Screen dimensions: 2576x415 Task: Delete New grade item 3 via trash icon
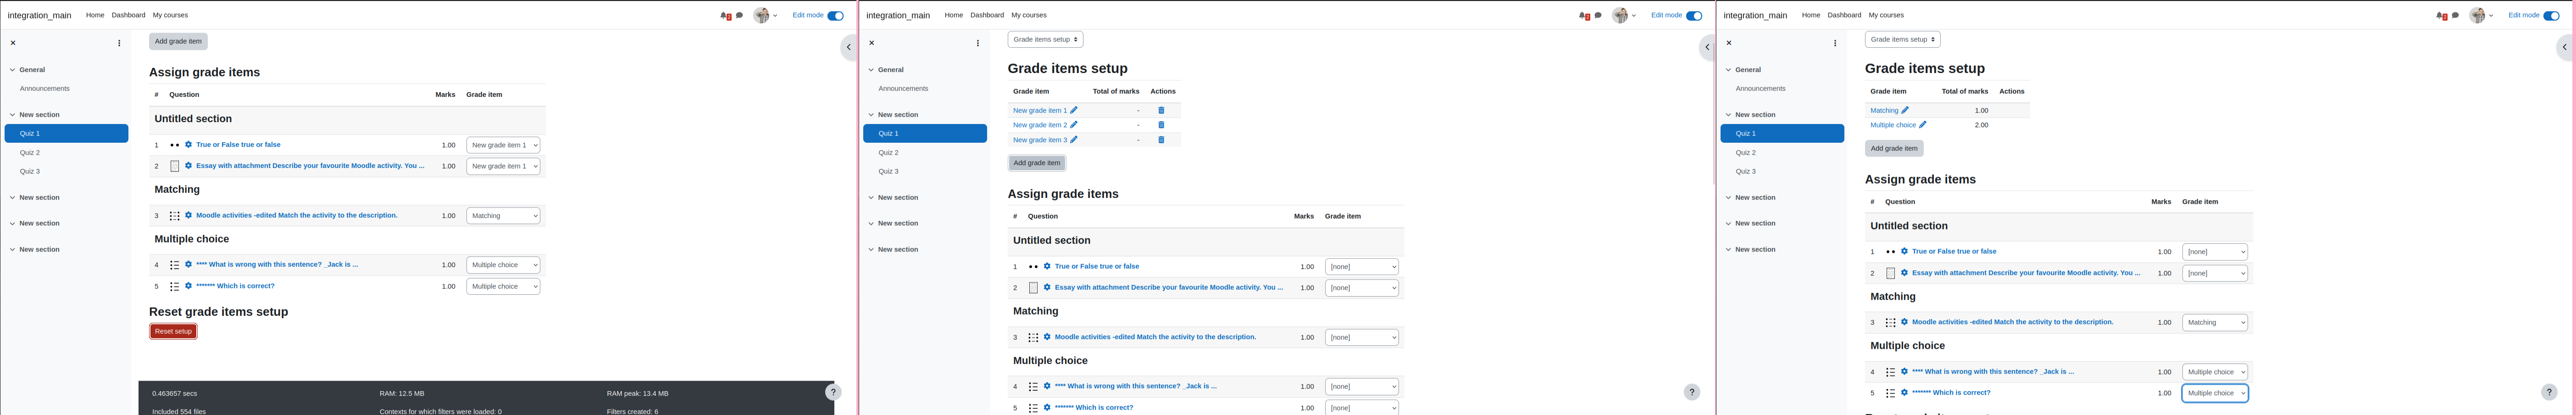[1161, 140]
